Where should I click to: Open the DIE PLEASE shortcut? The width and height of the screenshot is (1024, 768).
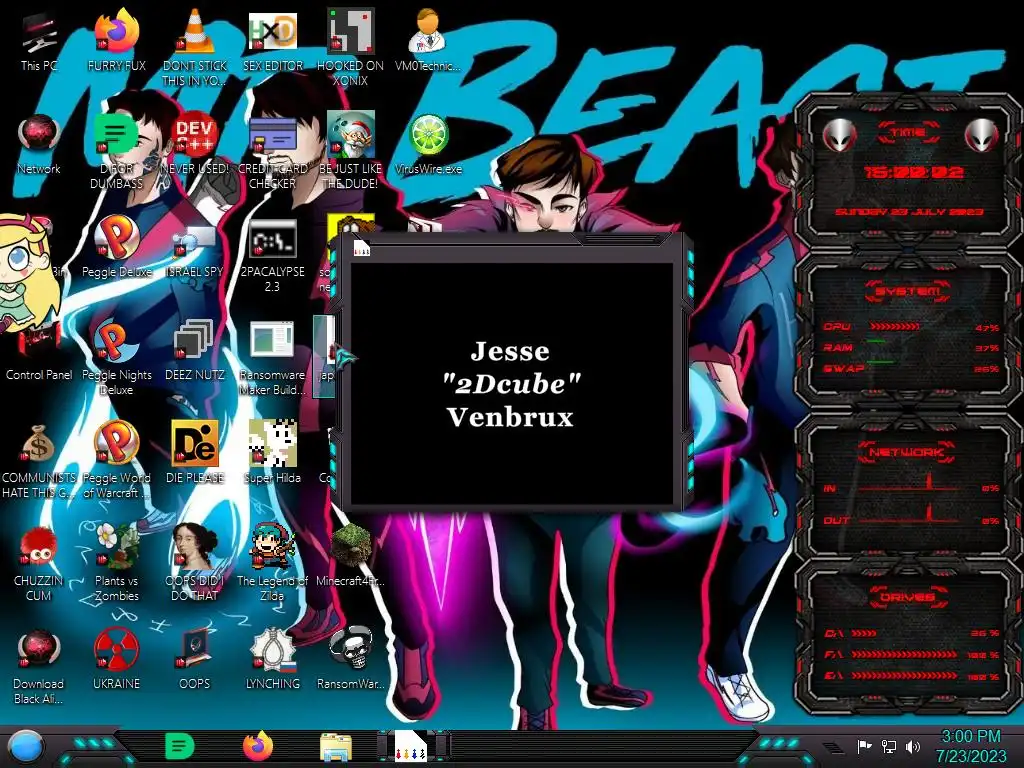(195, 452)
